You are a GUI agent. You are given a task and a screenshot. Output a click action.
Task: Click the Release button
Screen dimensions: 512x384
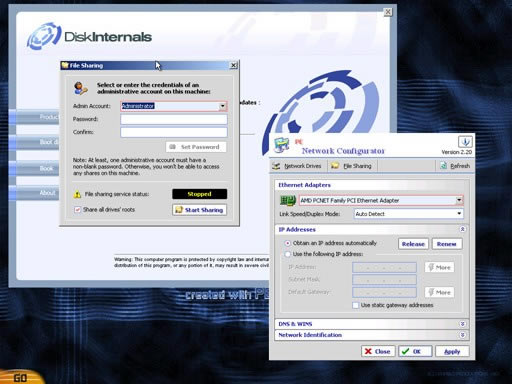click(413, 244)
